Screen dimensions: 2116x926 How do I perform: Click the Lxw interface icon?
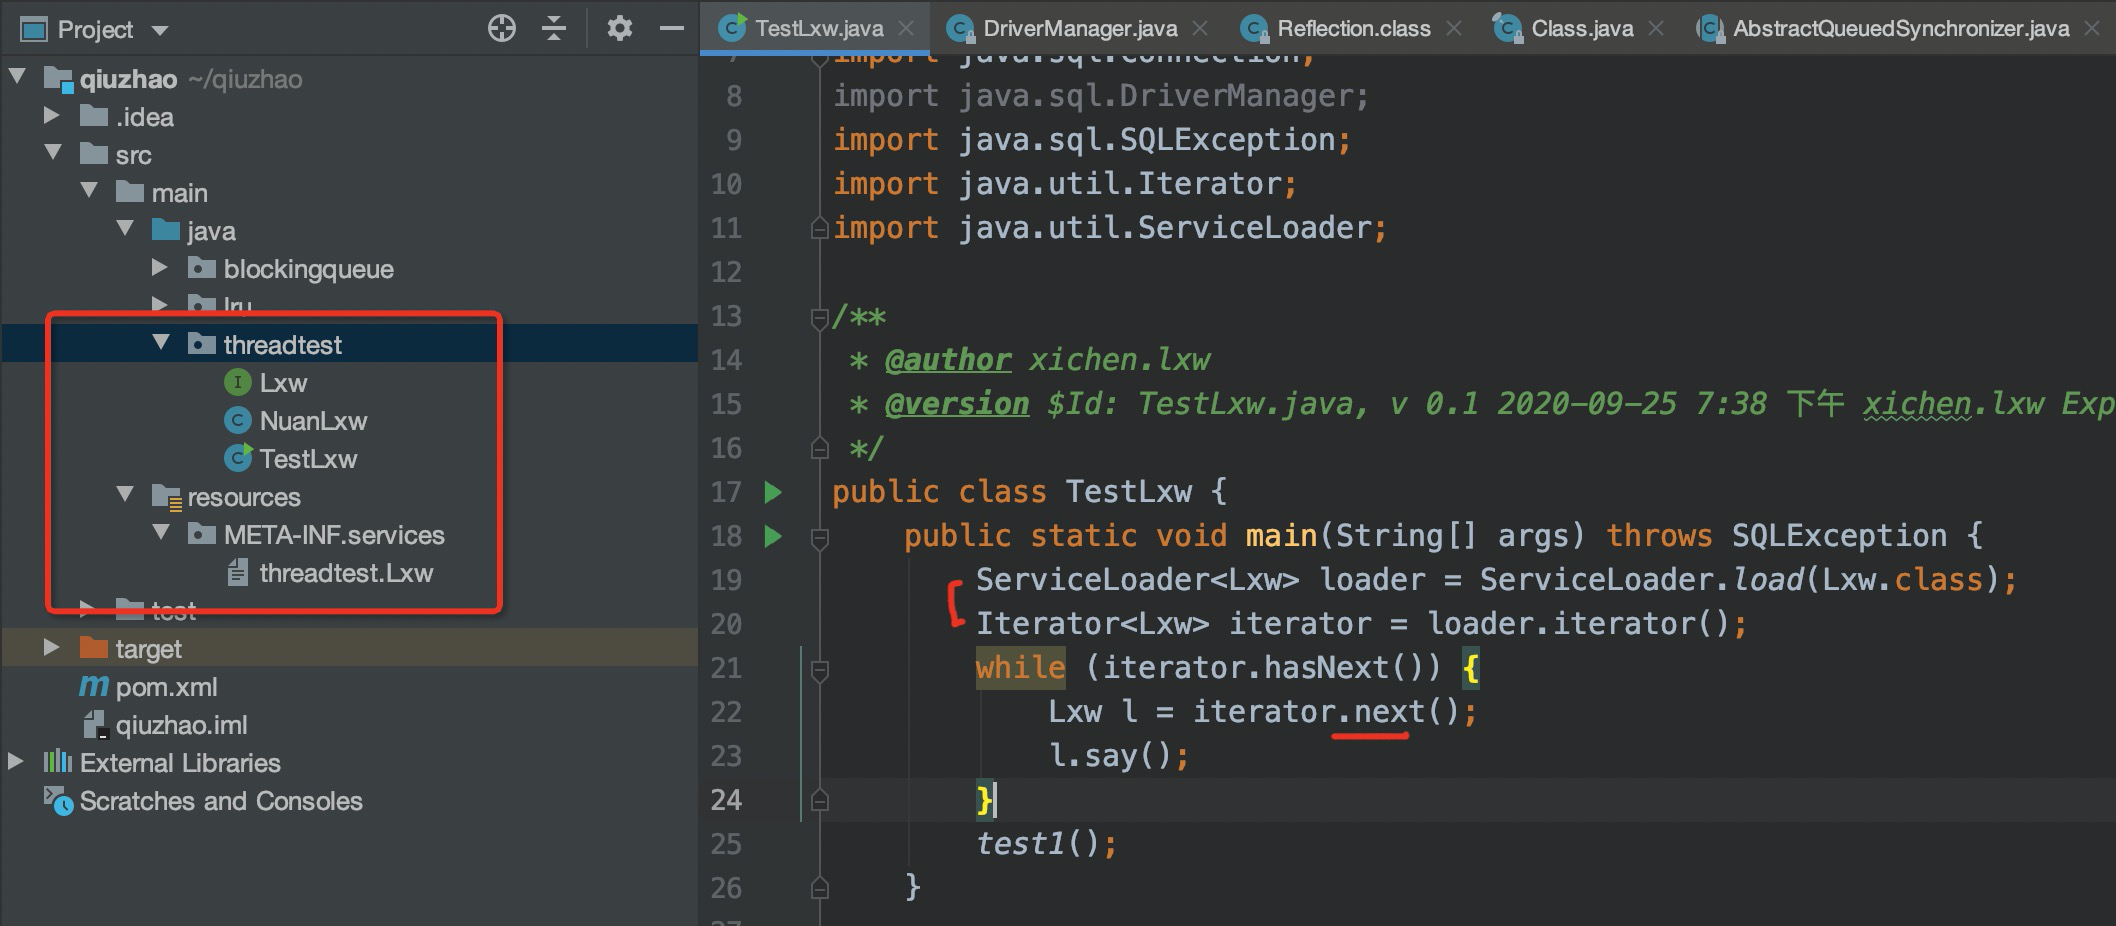click(x=237, y=382)
